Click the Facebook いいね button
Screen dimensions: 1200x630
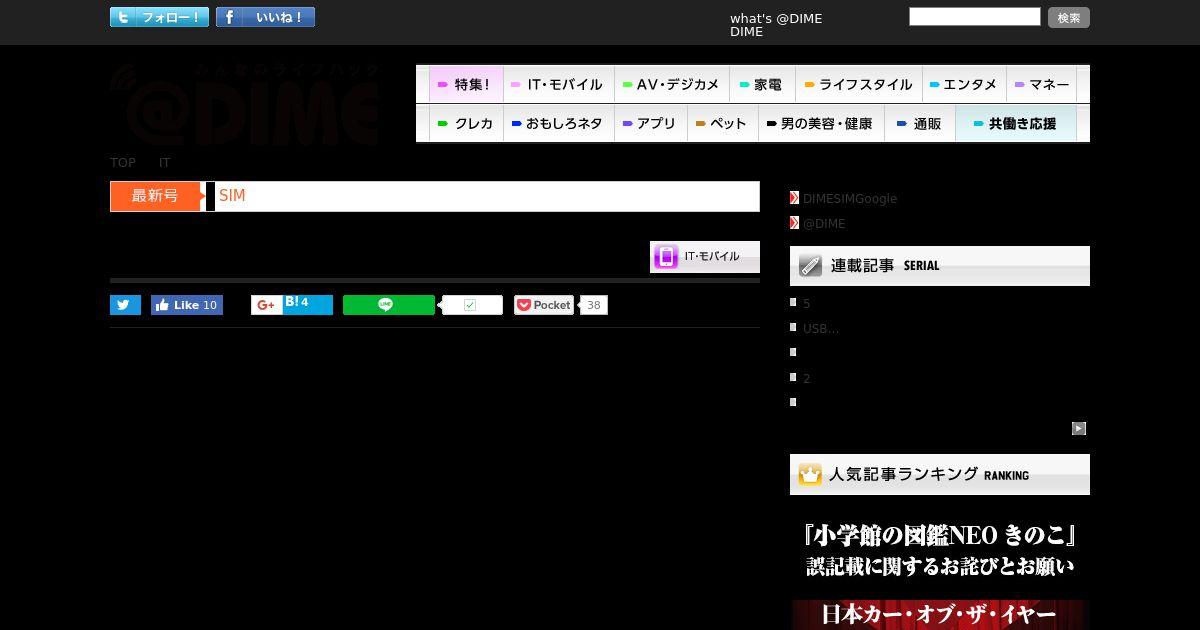coord(265,17)
